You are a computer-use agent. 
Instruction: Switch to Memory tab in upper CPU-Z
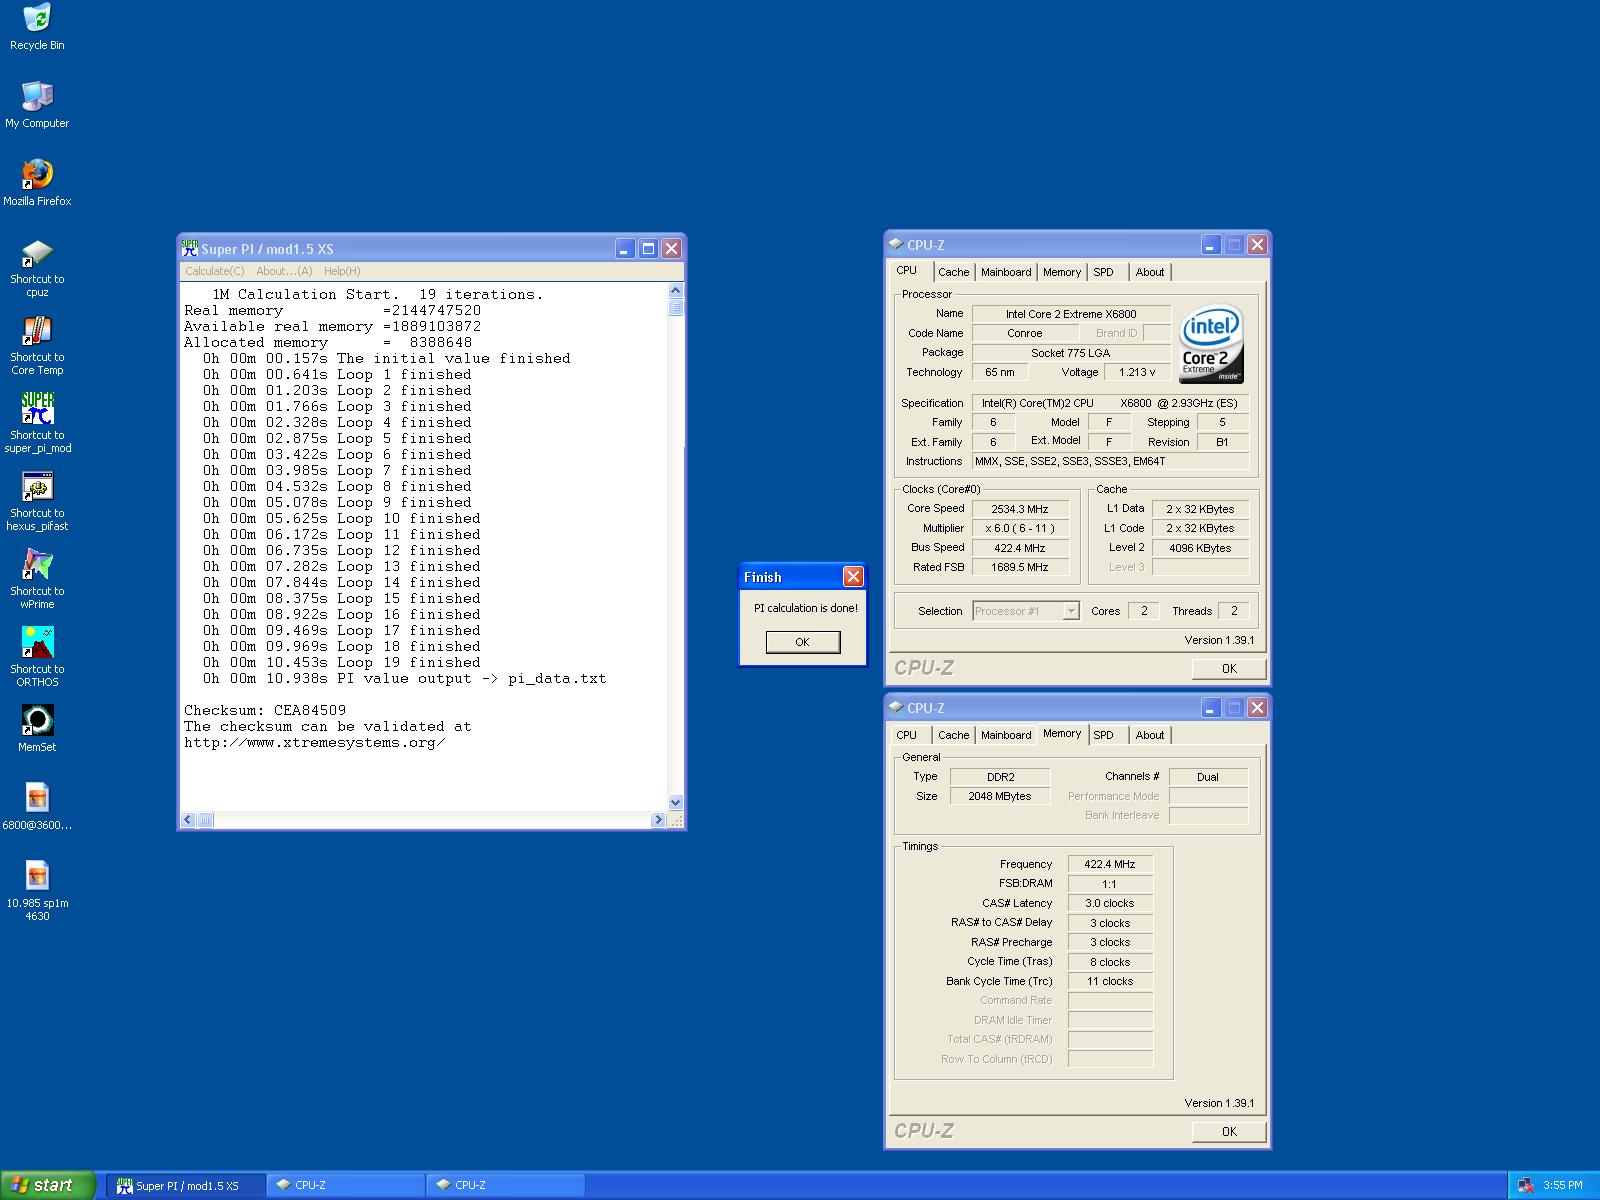(1061, 272)
